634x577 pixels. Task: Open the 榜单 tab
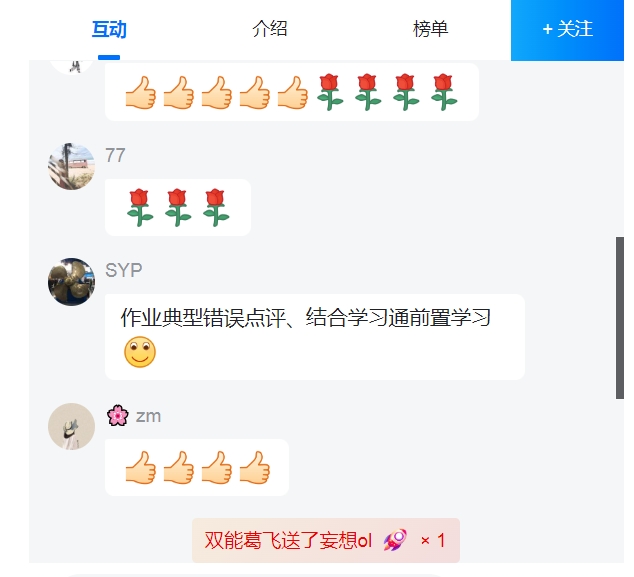pyautogui.click(x=431, y=29)
